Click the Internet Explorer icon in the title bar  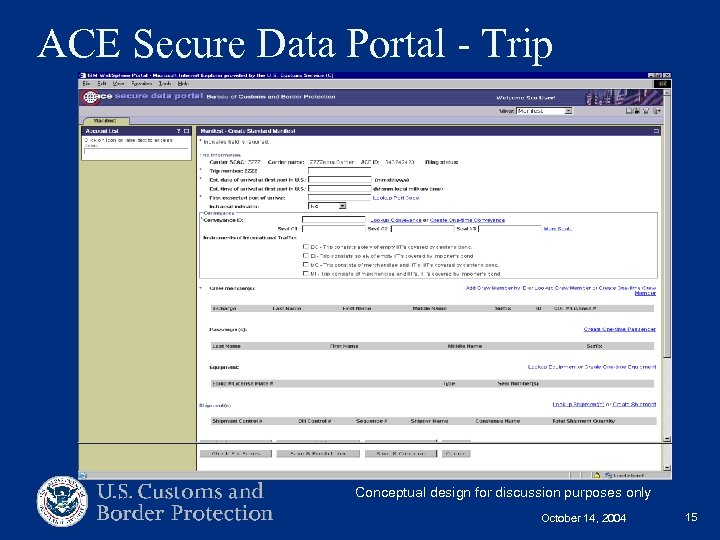coord(83,75)
